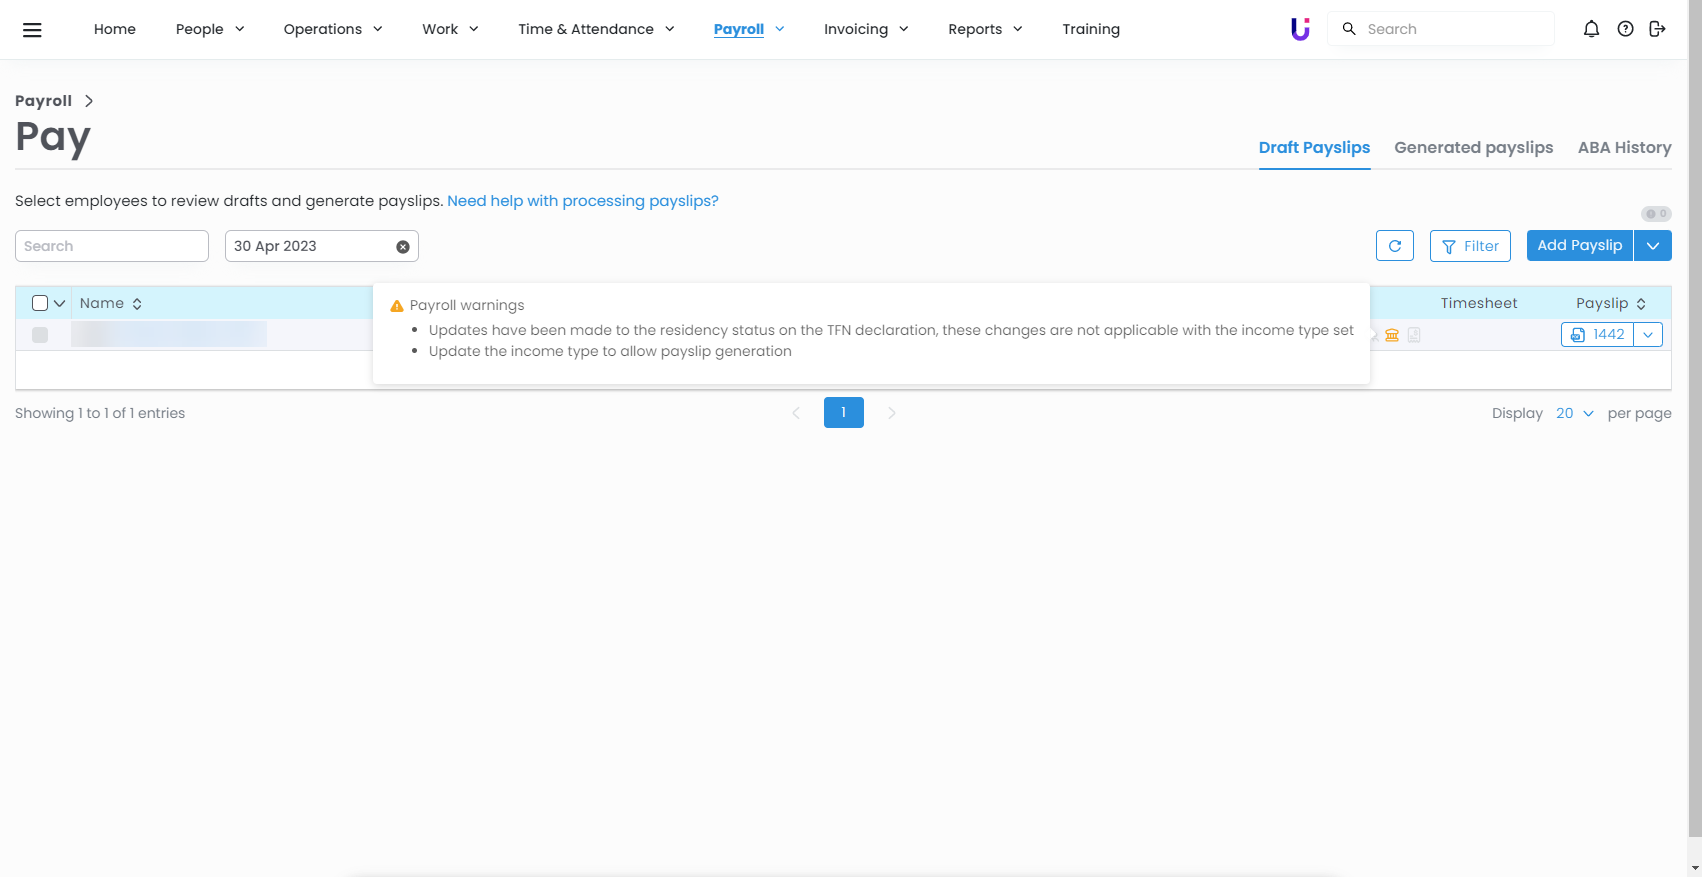Open the processing payslips help link
This screenshot has width=1702, height=877.
(x=582, y=201)
